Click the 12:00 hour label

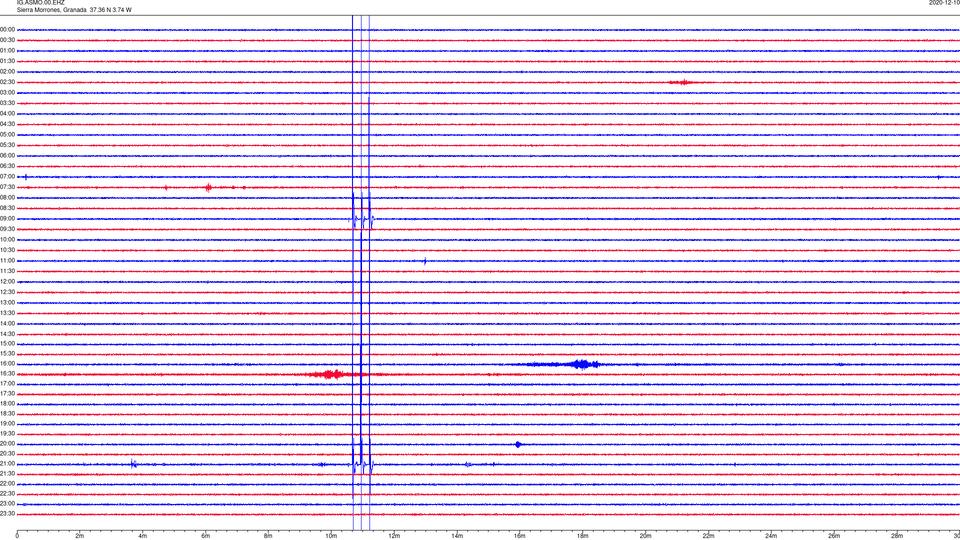[7, 282]
